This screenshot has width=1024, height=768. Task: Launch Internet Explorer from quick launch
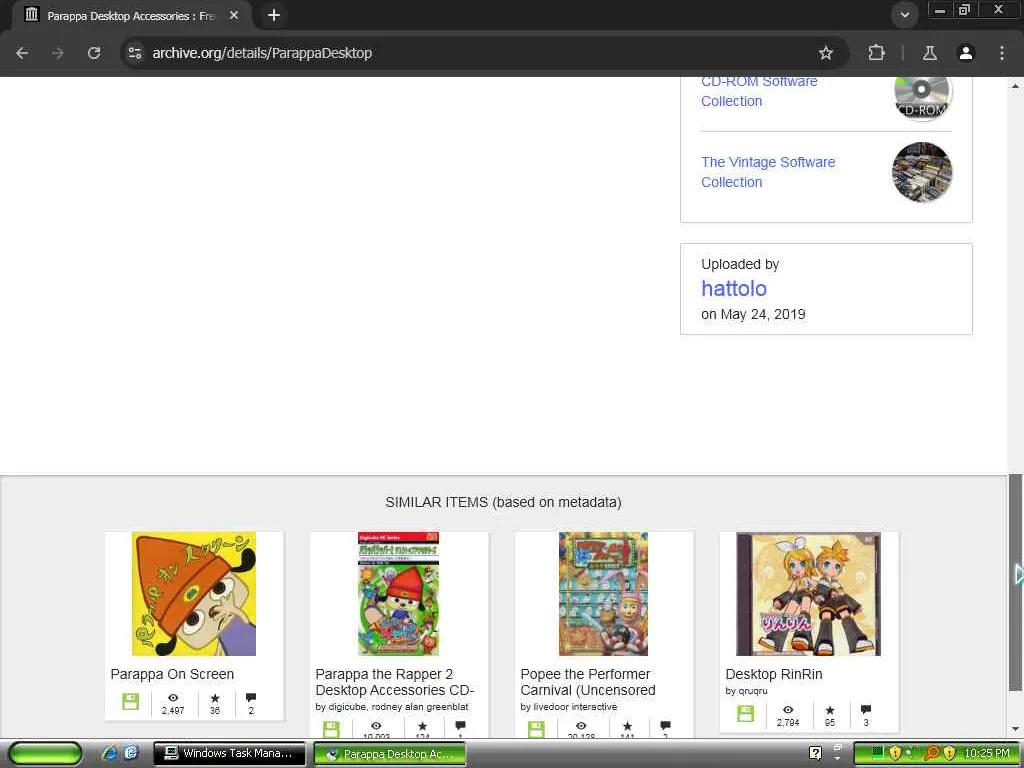110,753
